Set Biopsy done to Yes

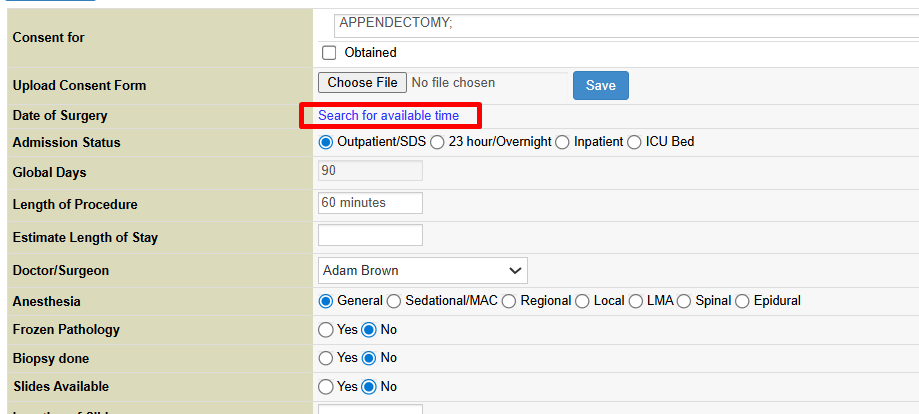tap(325, 358)
